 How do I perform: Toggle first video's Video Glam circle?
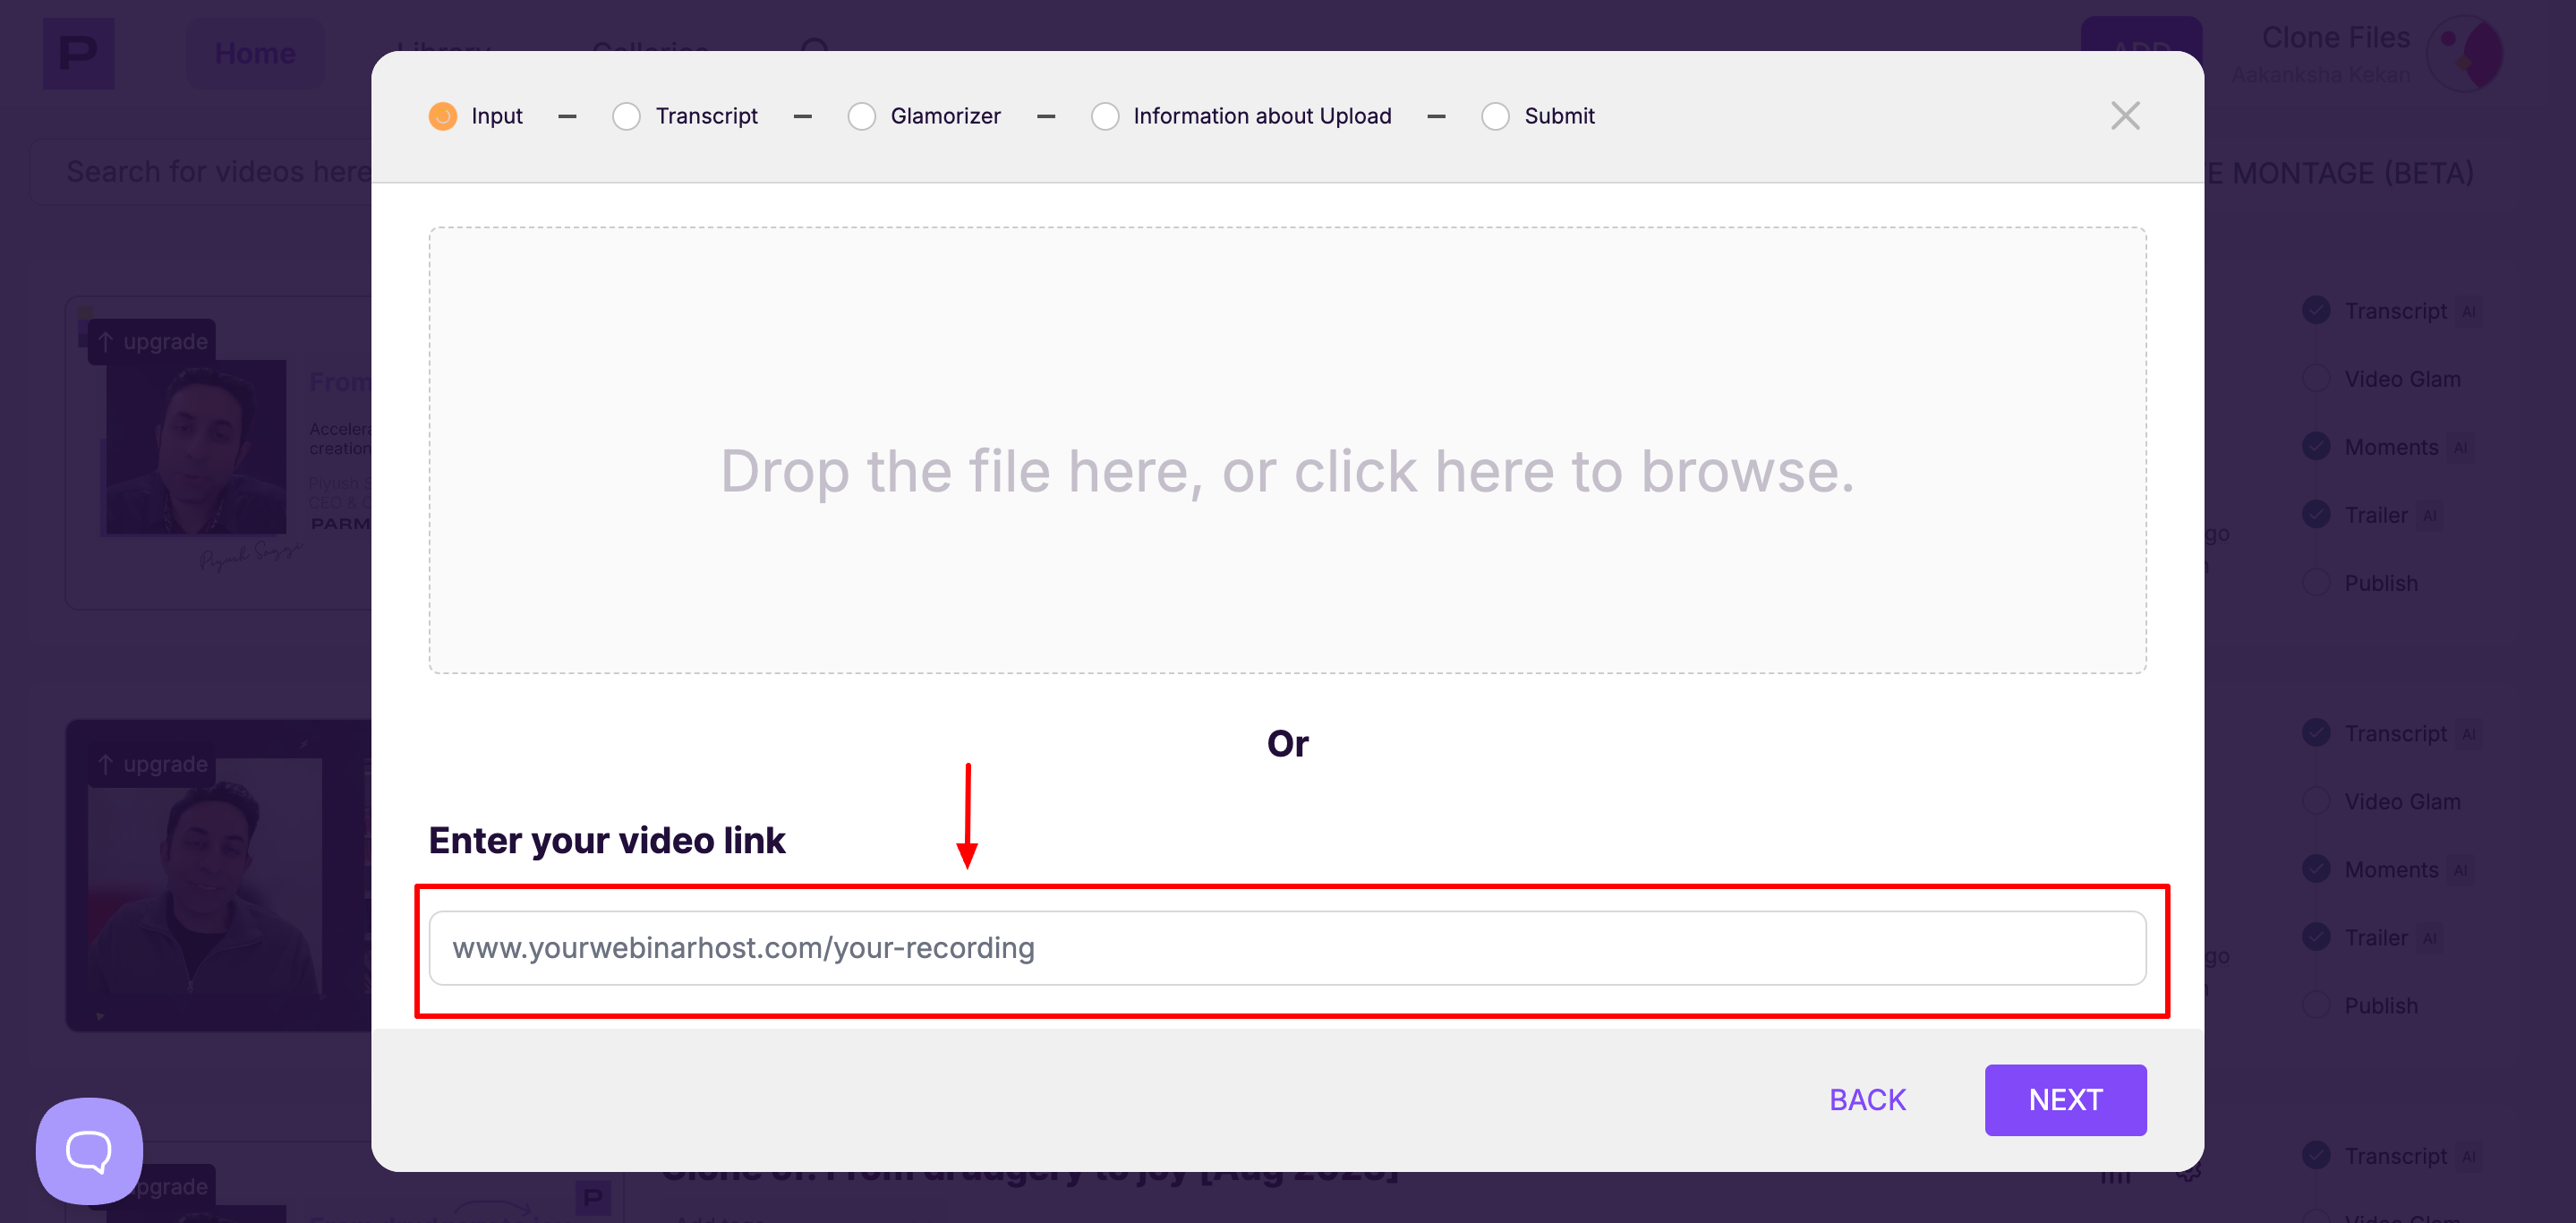(x=2316, y=379)
